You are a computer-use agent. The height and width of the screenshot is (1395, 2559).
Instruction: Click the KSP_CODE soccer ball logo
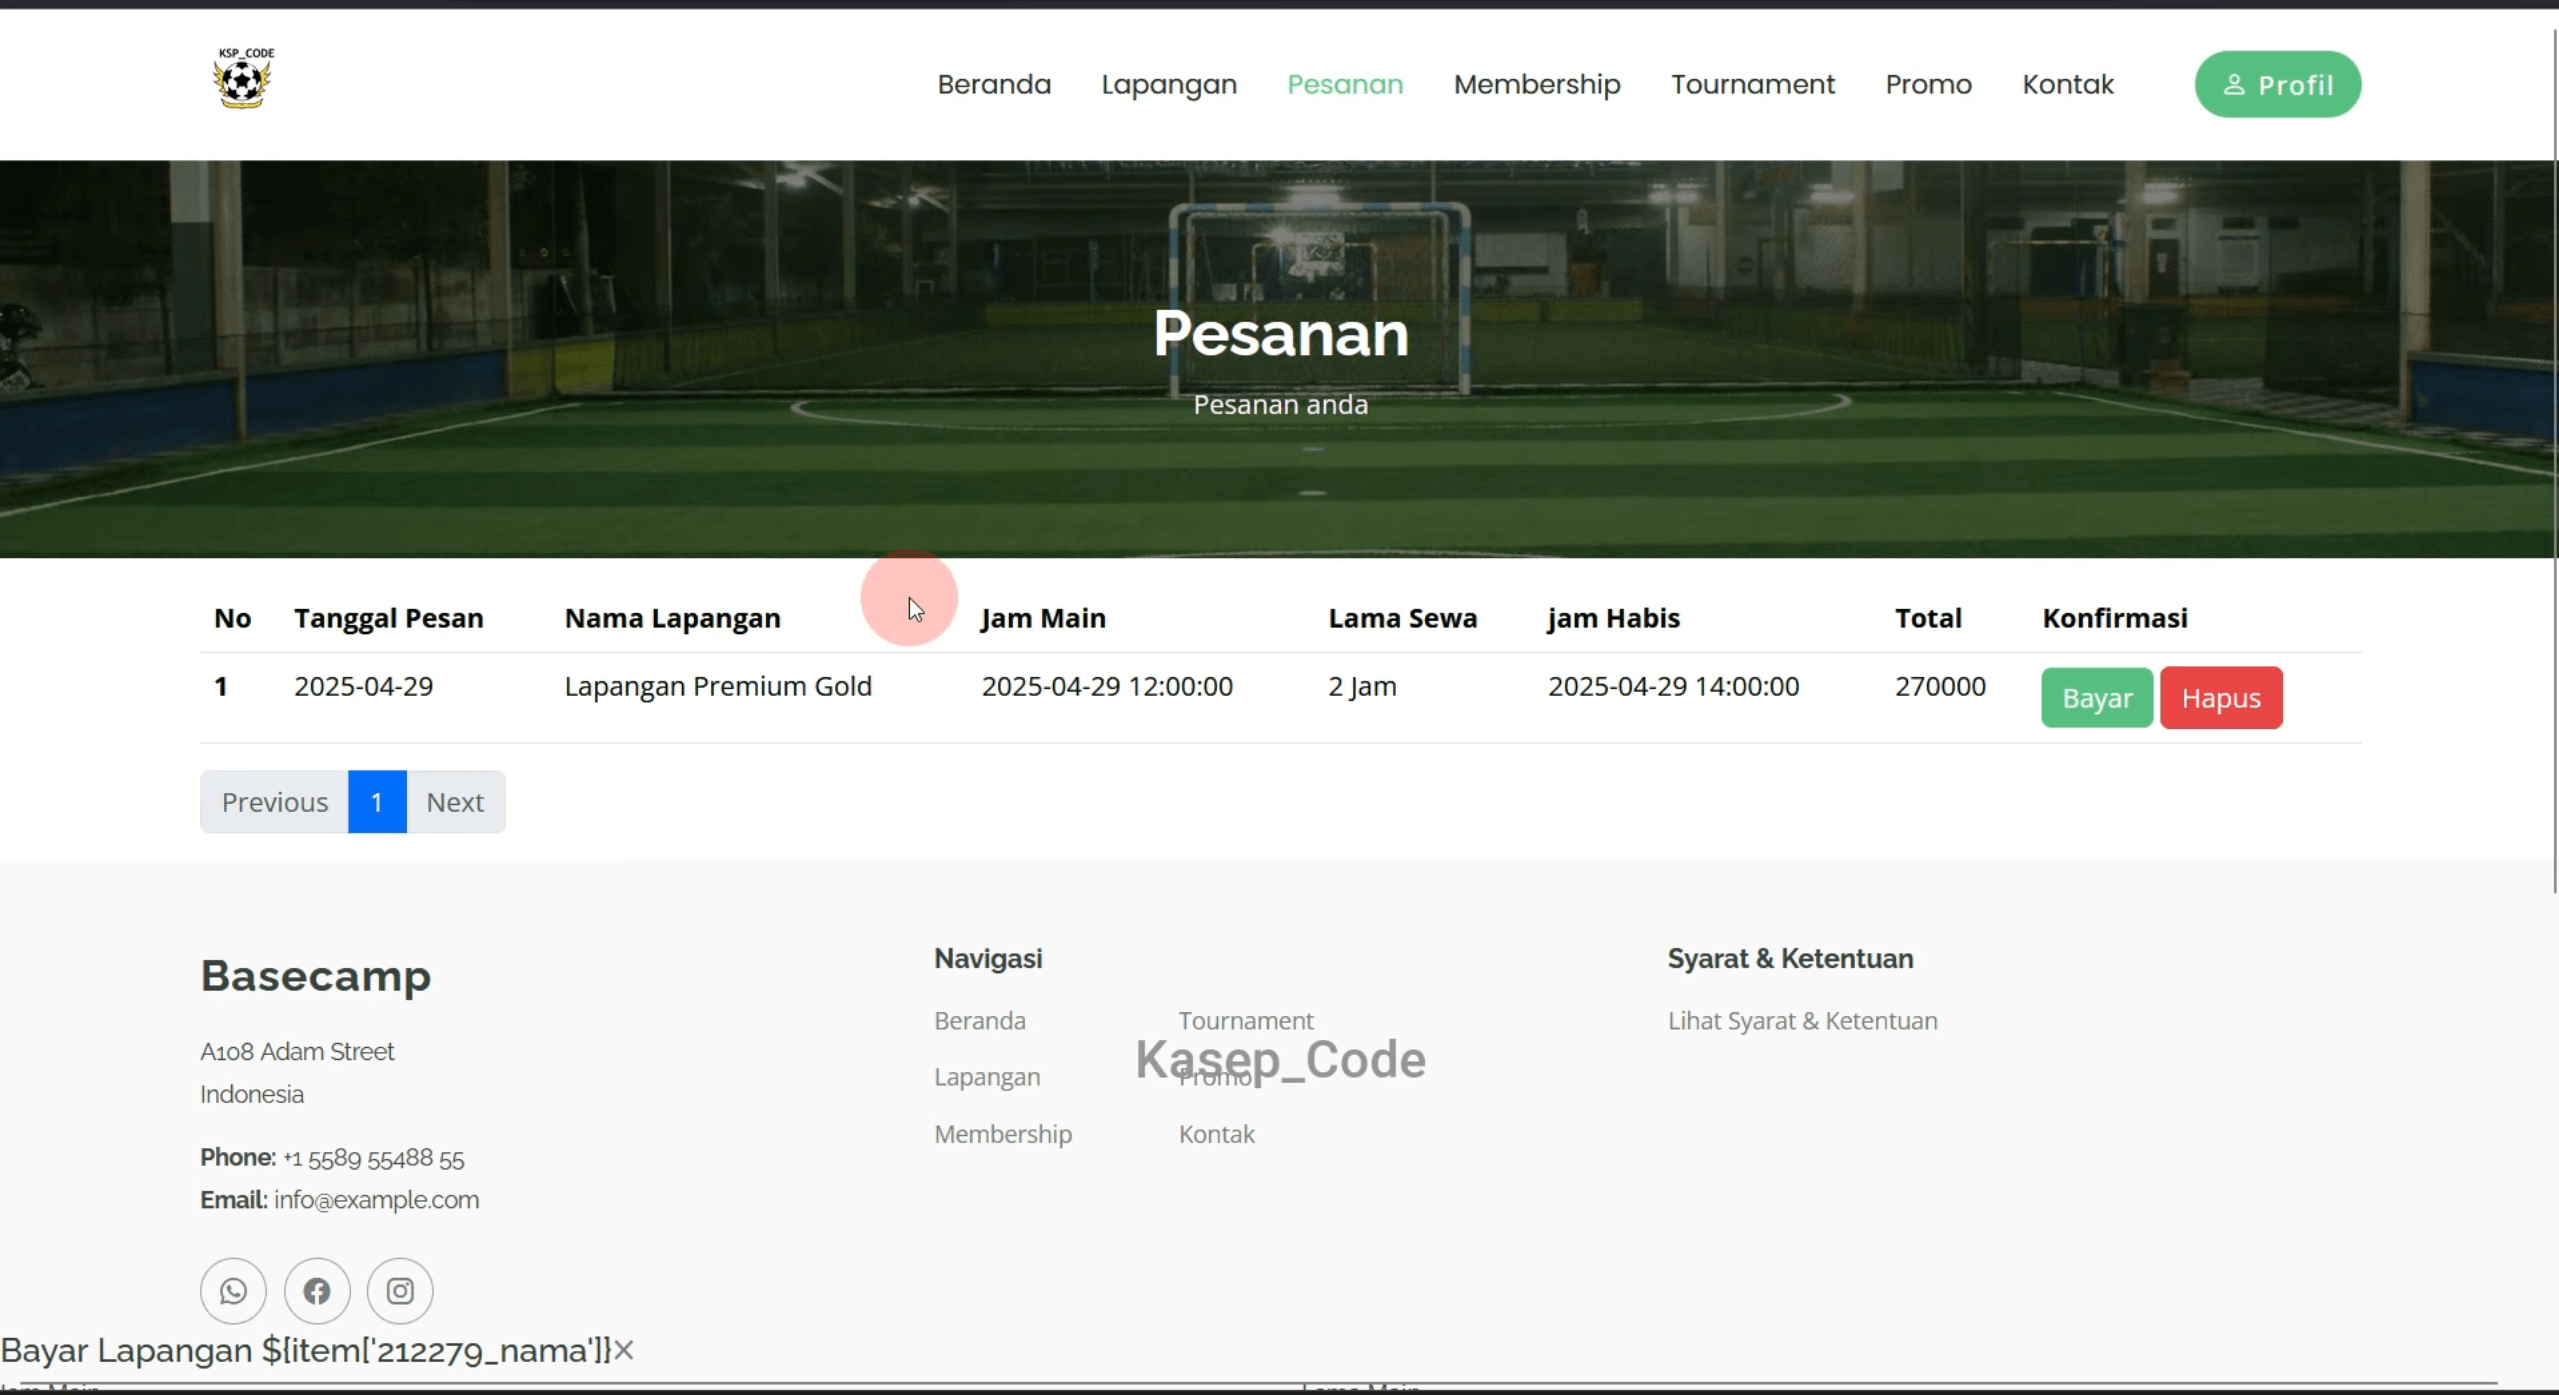pos(243,78)
